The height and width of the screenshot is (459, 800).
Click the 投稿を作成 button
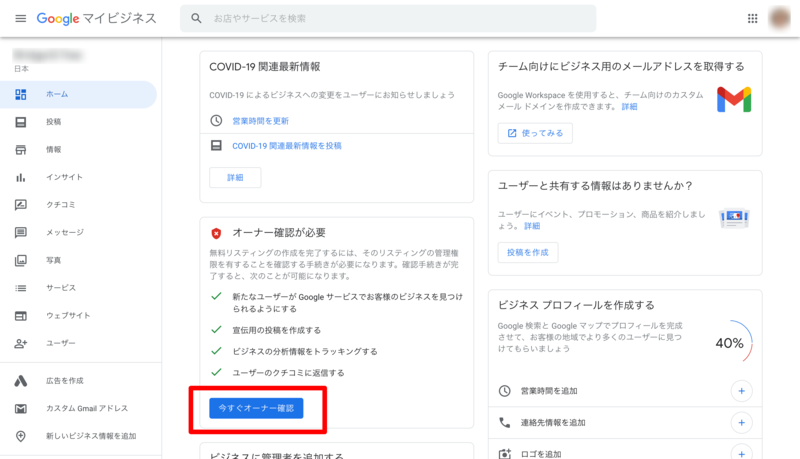(x=528, y=252)
